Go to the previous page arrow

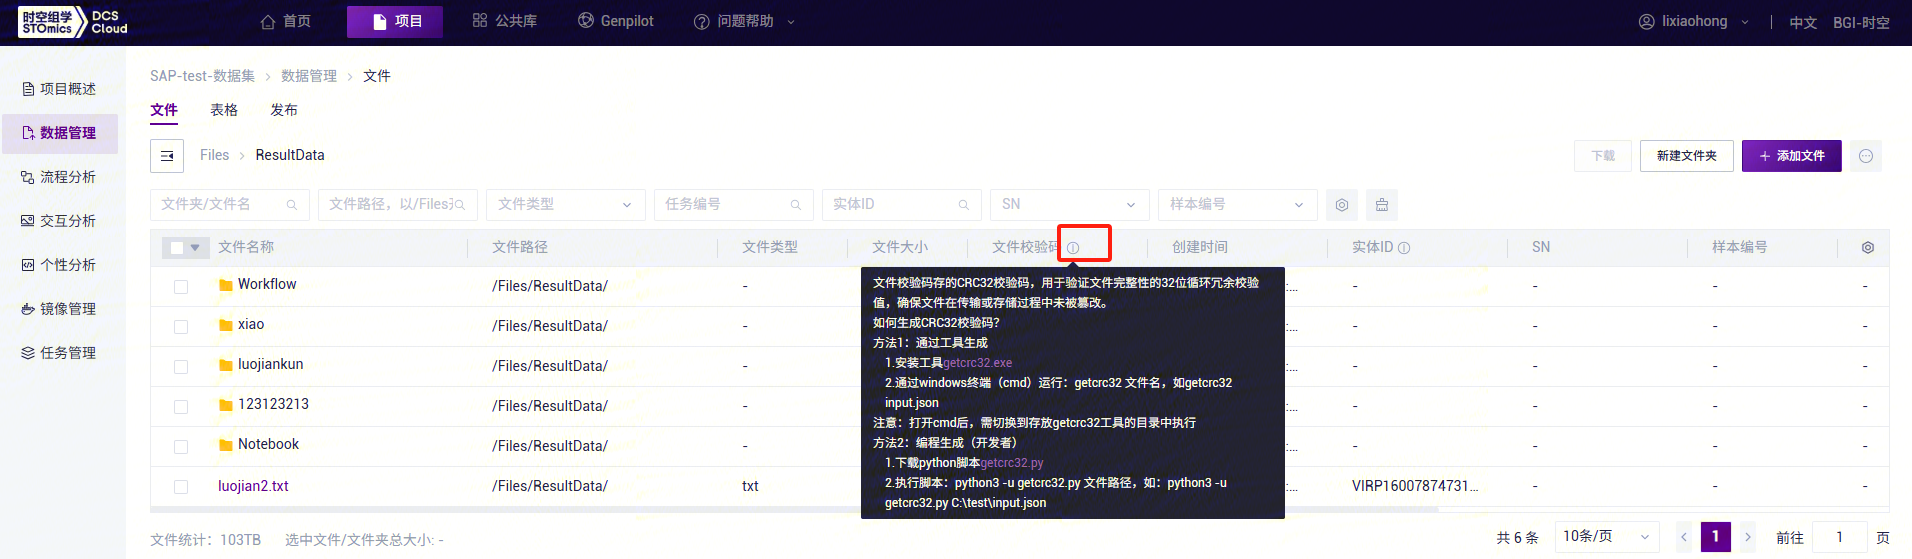[1684, 537]
